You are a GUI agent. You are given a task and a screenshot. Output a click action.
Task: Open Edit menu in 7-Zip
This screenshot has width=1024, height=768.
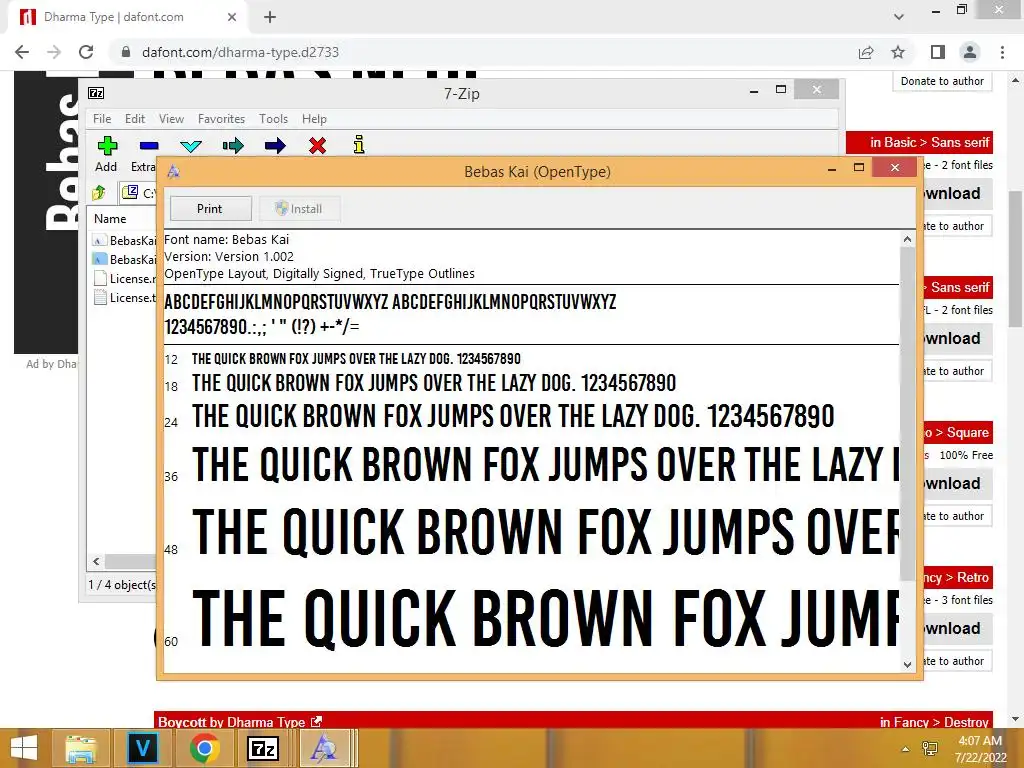pyautogui.click(x=135, y=119)
